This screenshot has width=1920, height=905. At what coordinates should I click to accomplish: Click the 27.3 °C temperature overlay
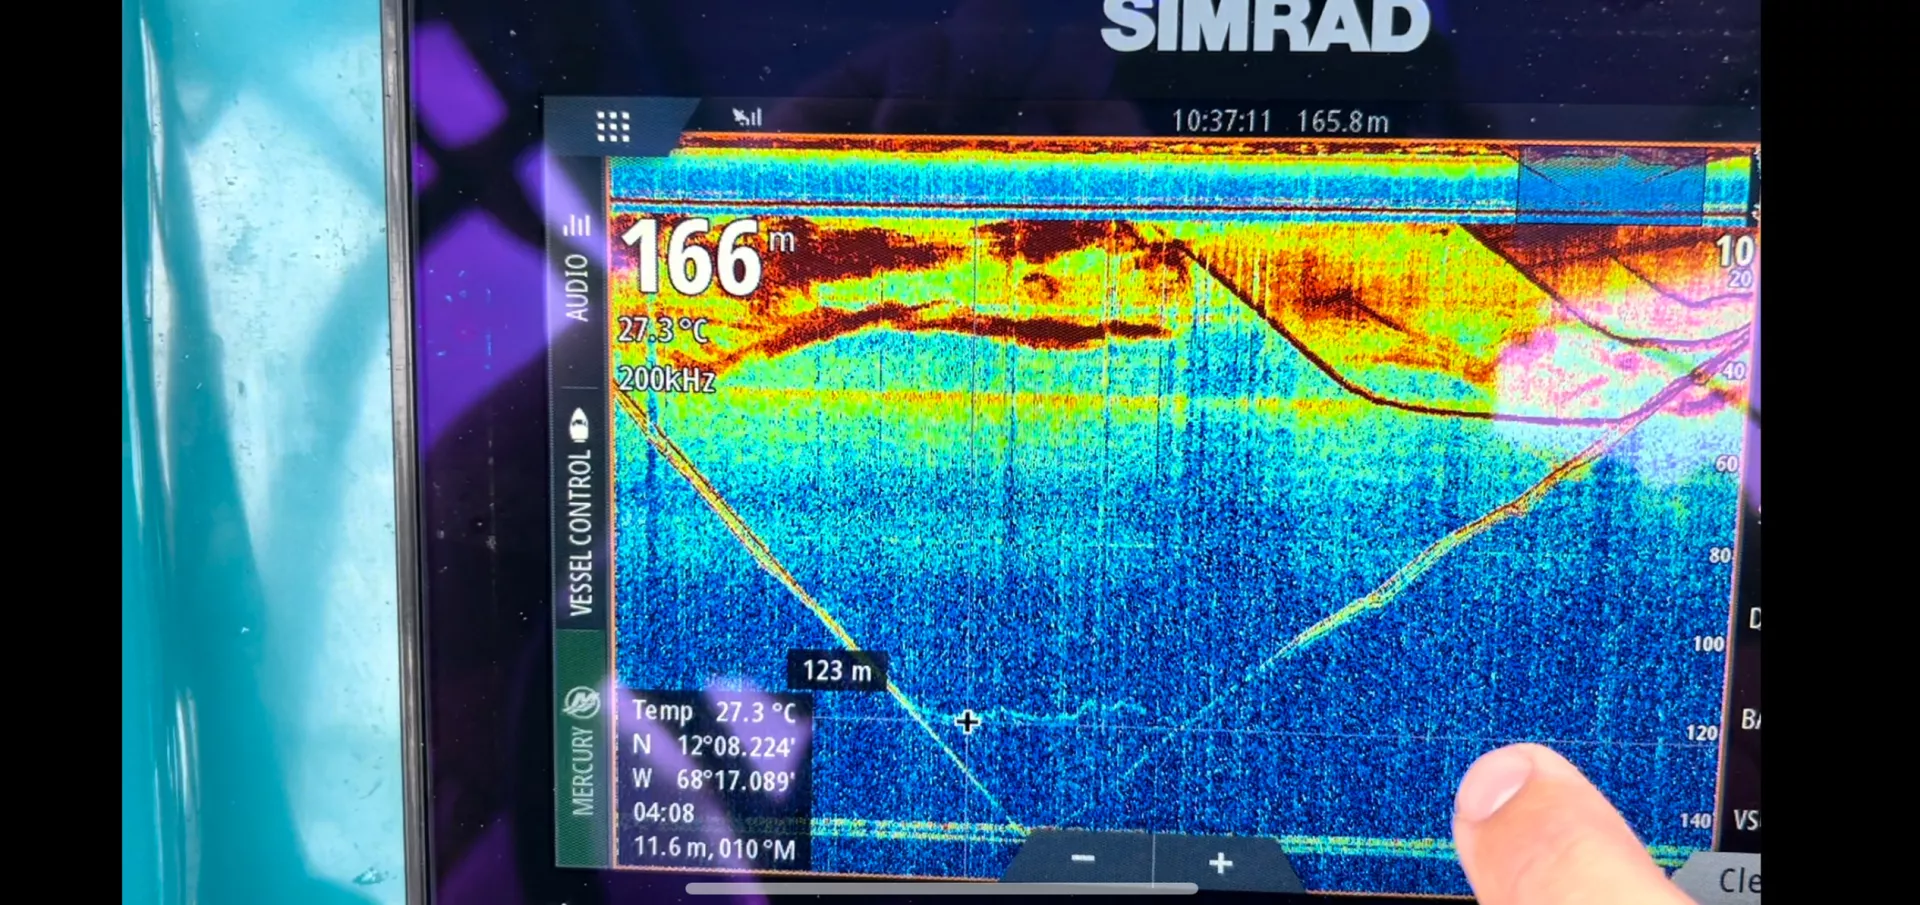662,329
